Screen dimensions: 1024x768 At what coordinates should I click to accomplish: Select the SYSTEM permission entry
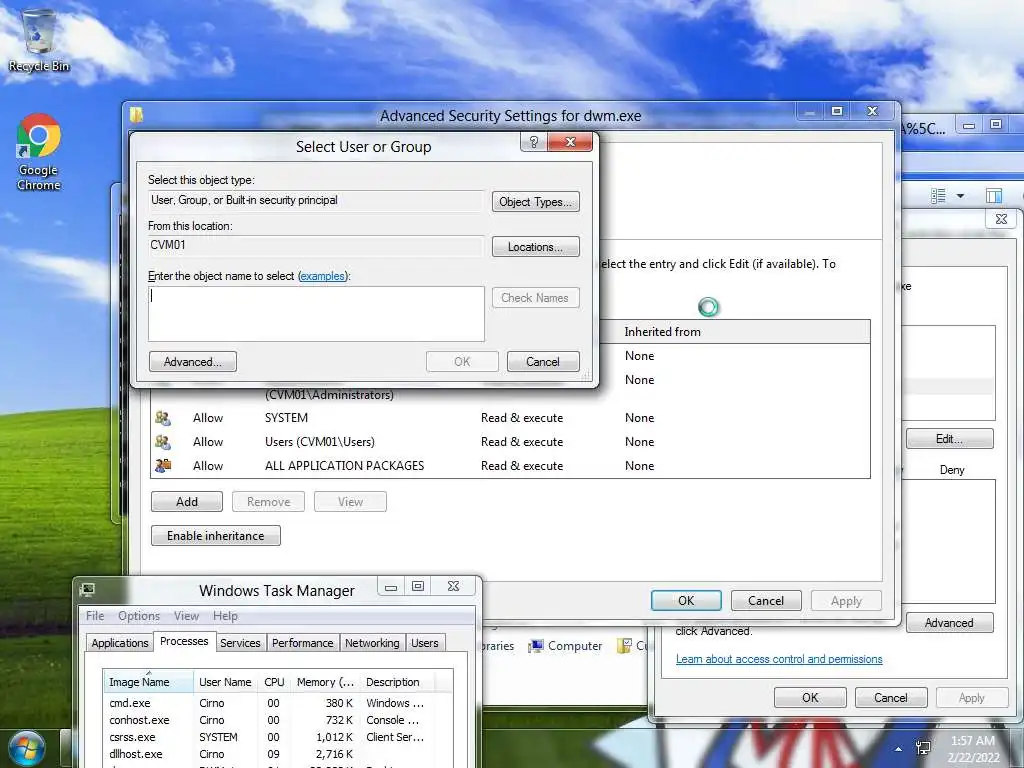509,418
